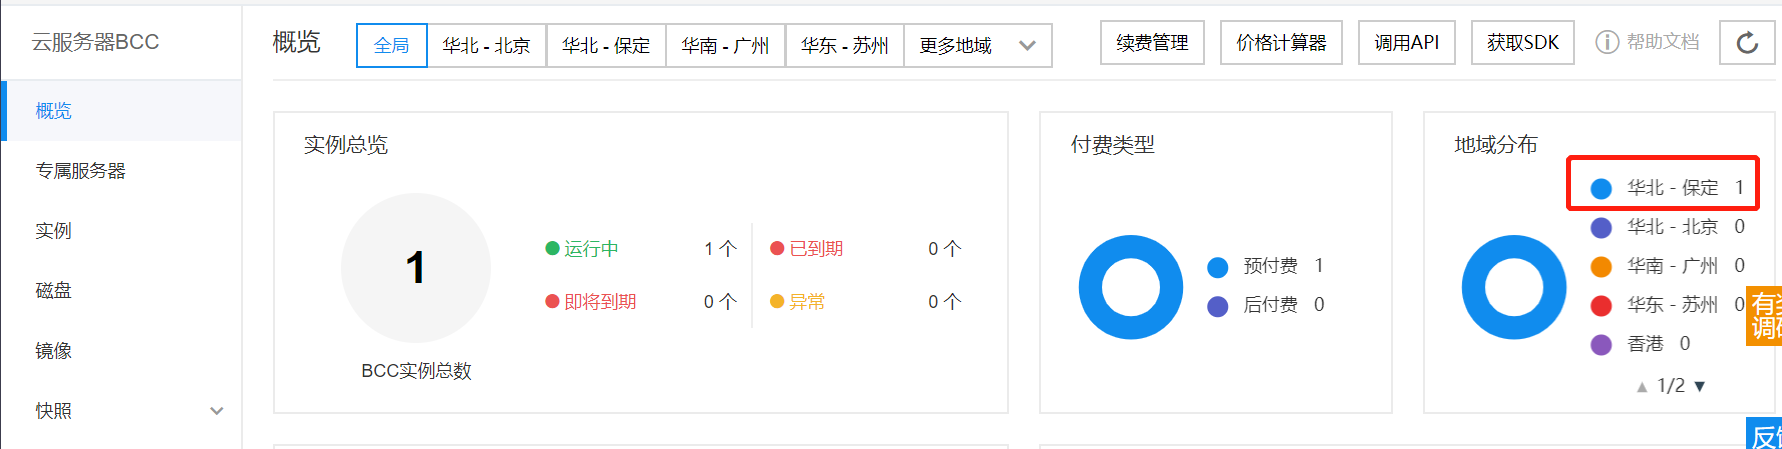Screen dimensions: 1782x449
Task: Open 续费管理 button
Action: coord(1152,42)
